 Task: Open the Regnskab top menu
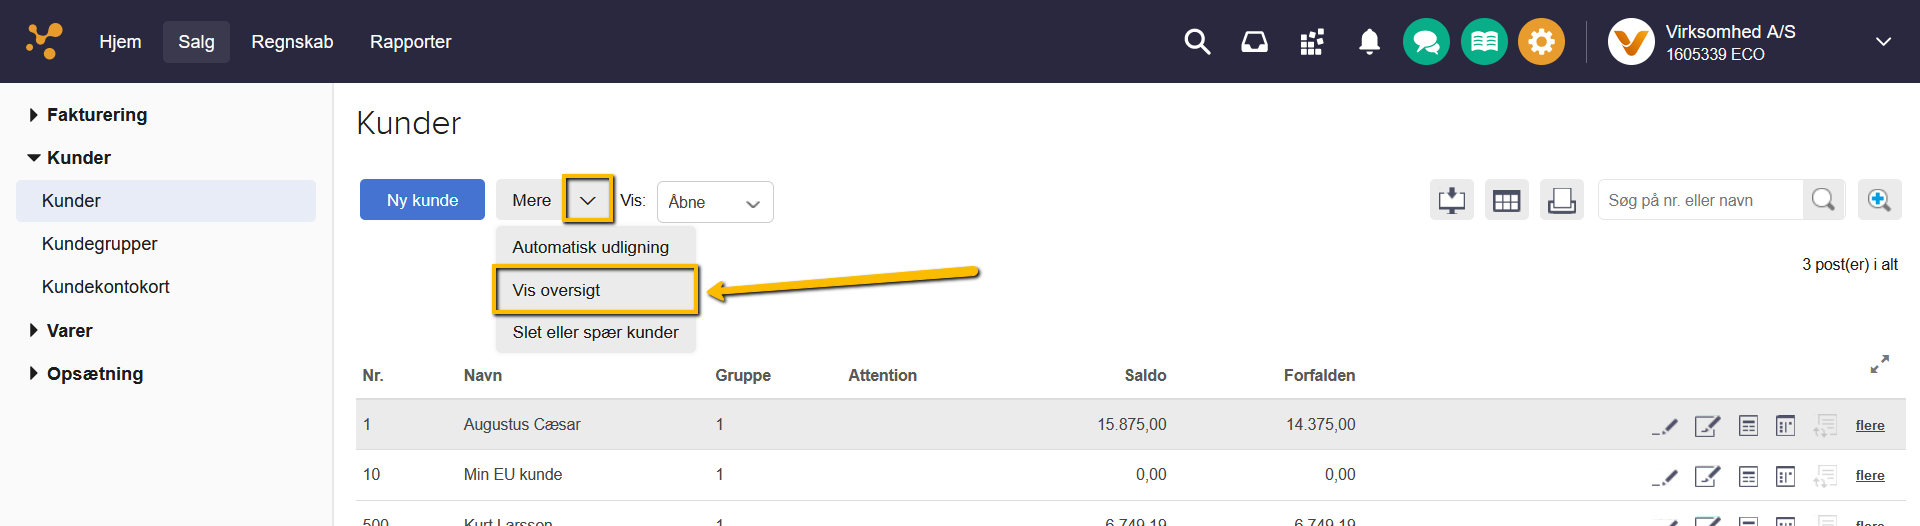(x=292, y=42)
